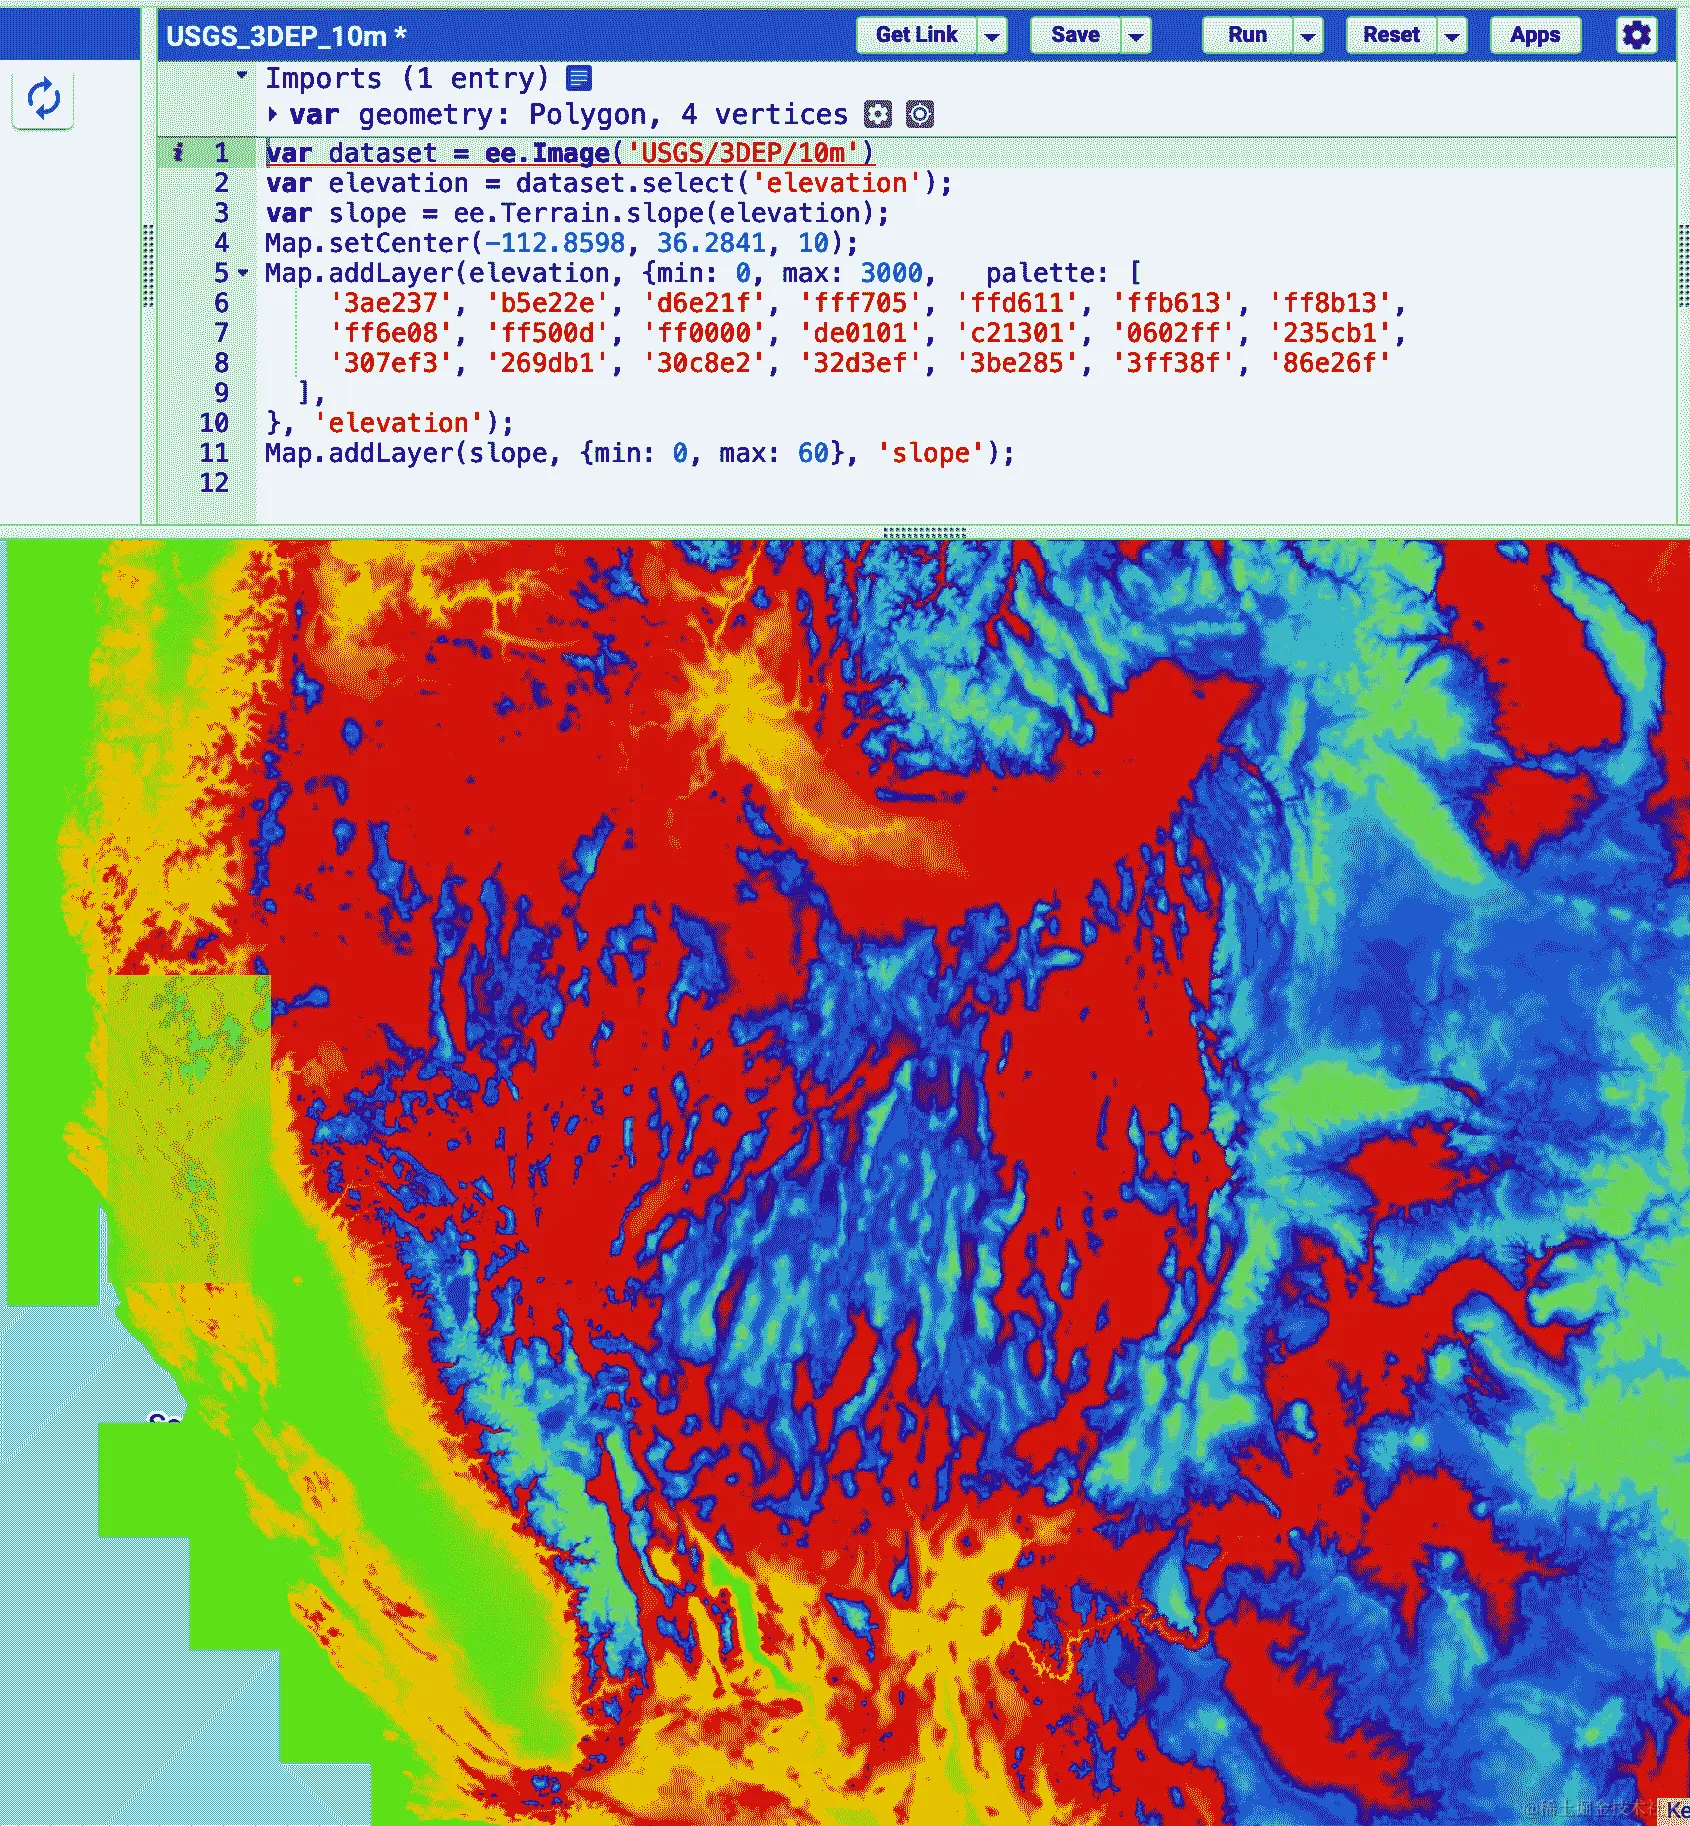Open the Apps panel
1690x1826 pixels.
coord(1534,35)
